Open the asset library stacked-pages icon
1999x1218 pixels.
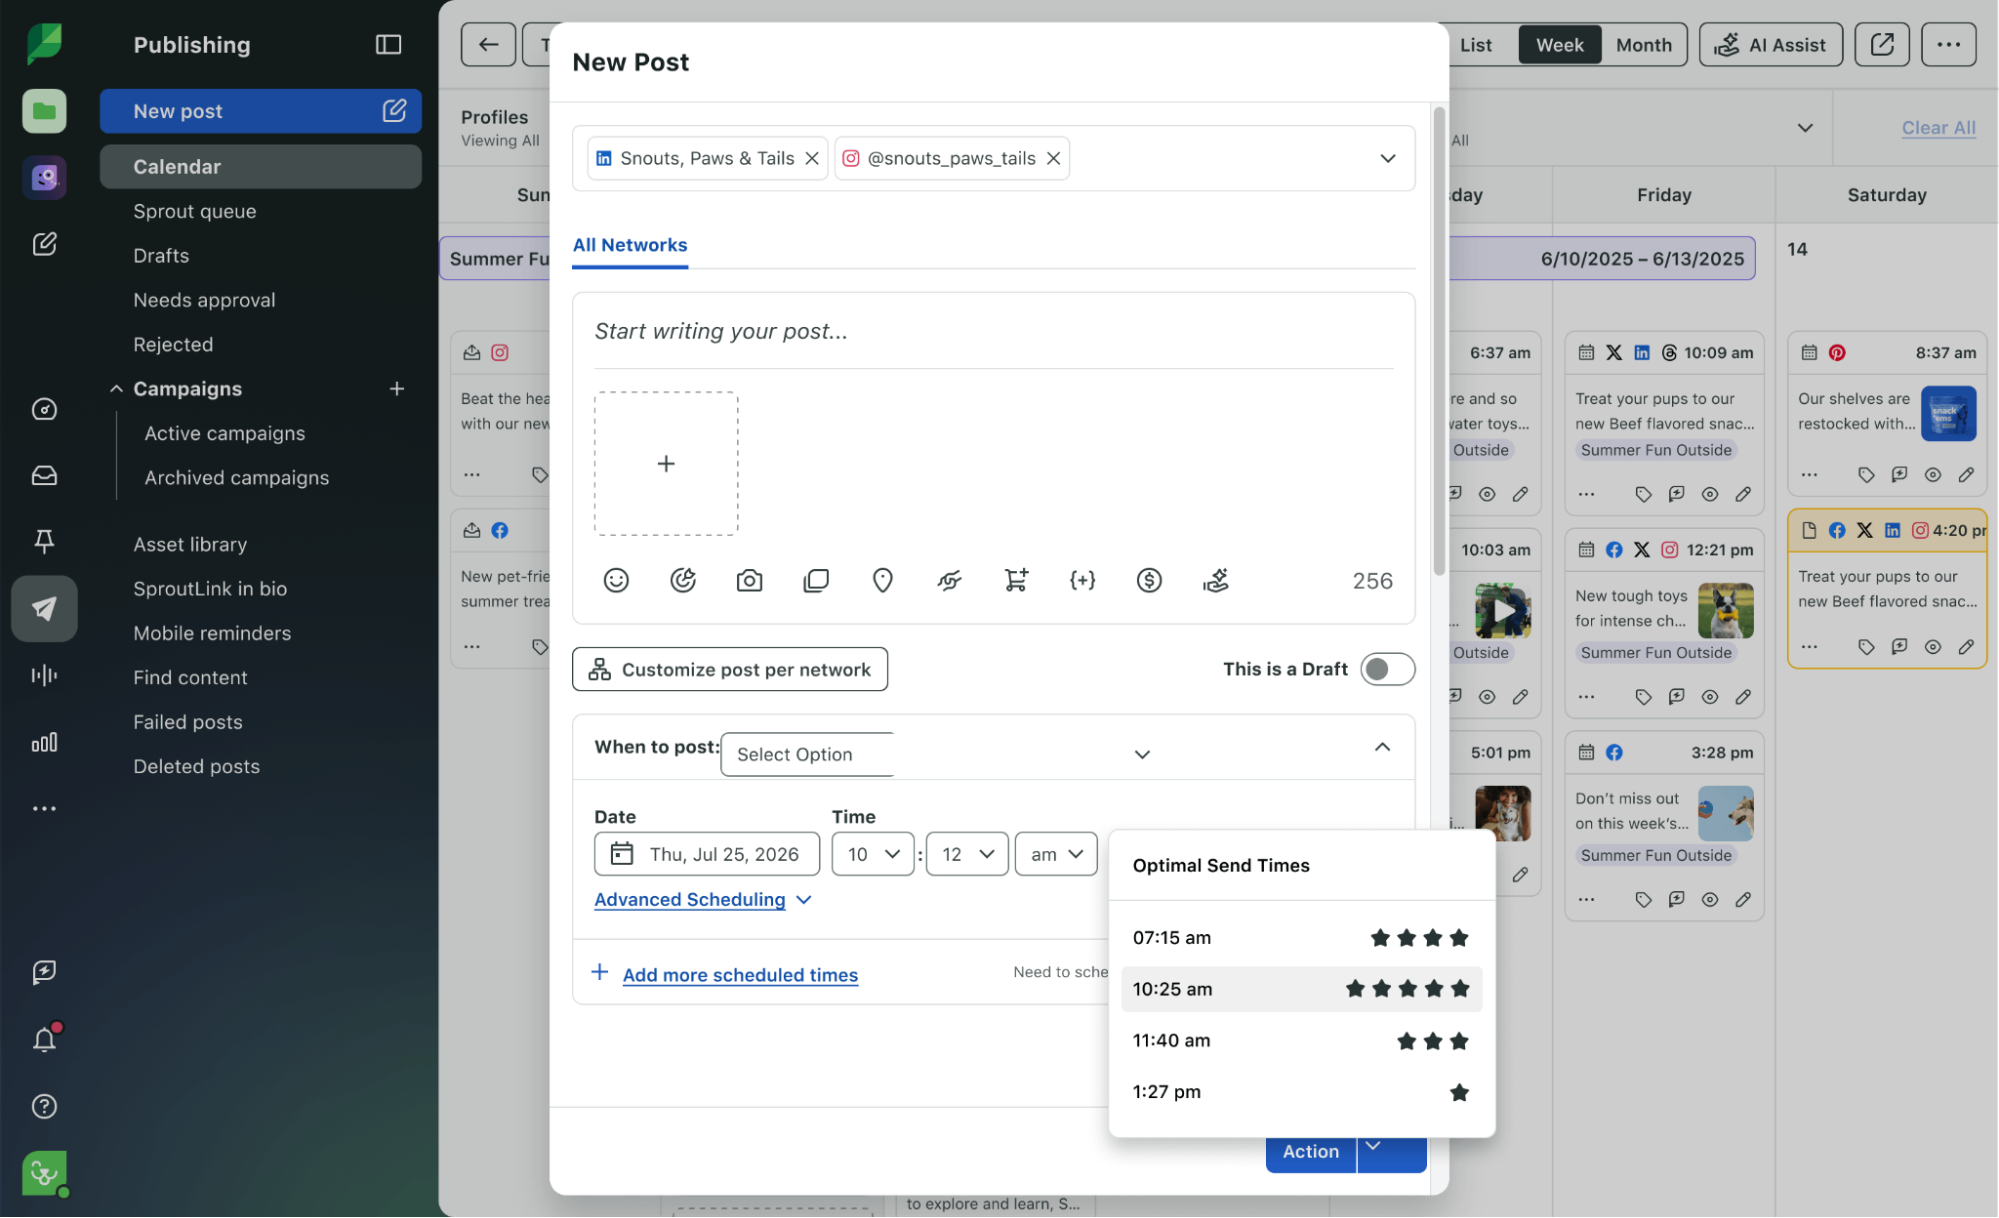(816, 581)
